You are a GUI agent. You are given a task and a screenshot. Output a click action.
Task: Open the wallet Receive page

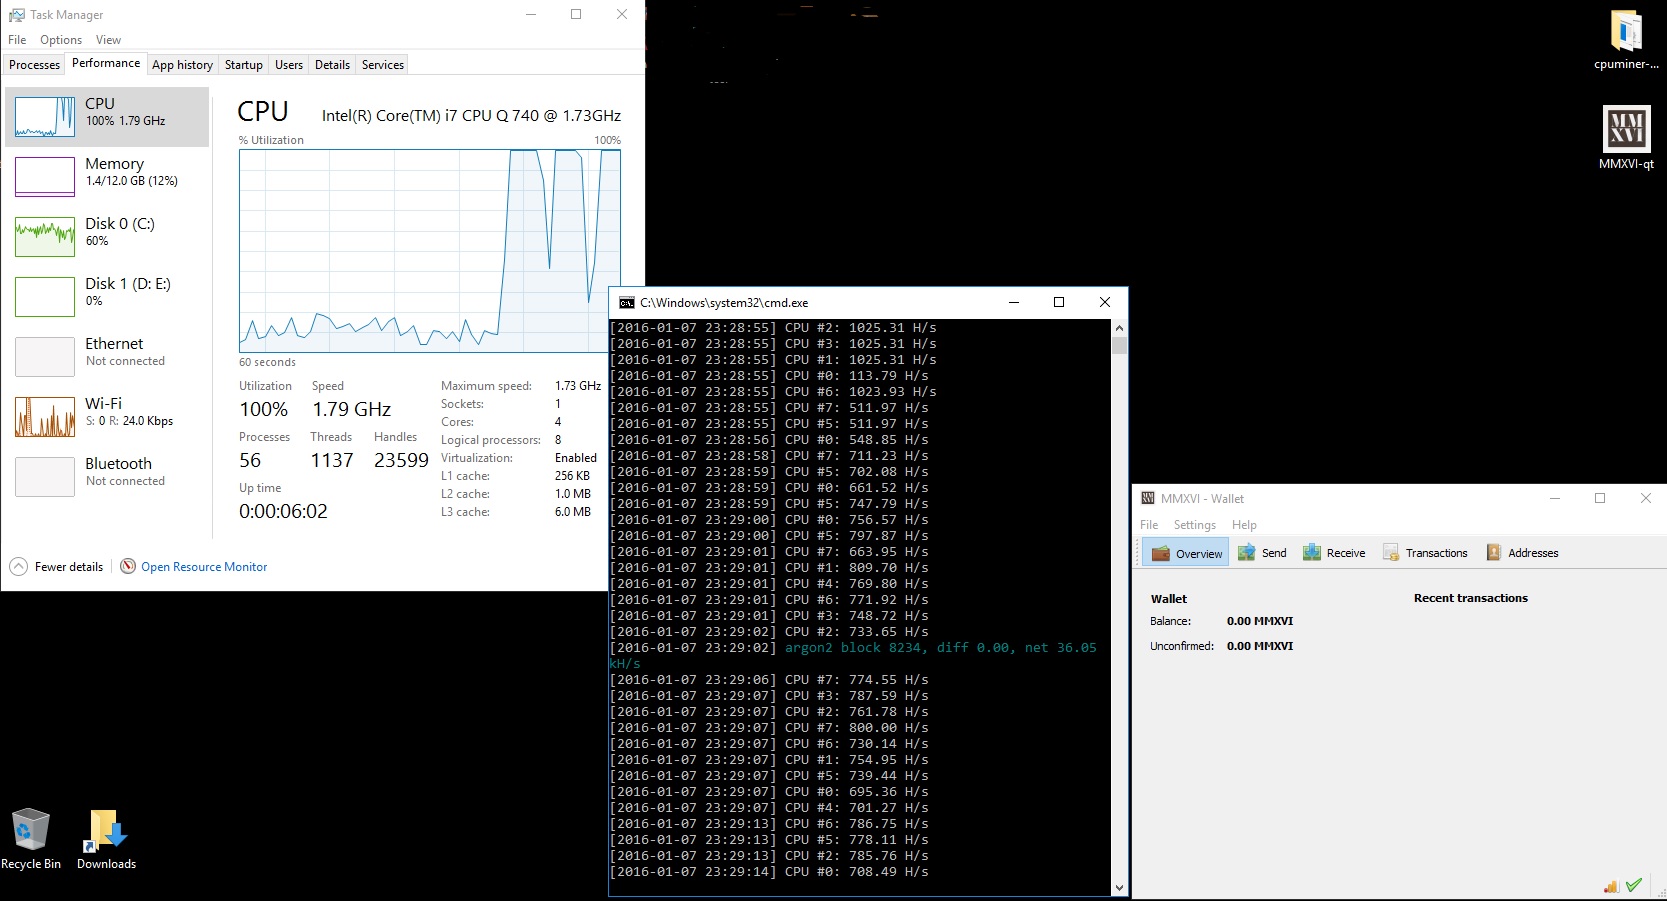1334,553
